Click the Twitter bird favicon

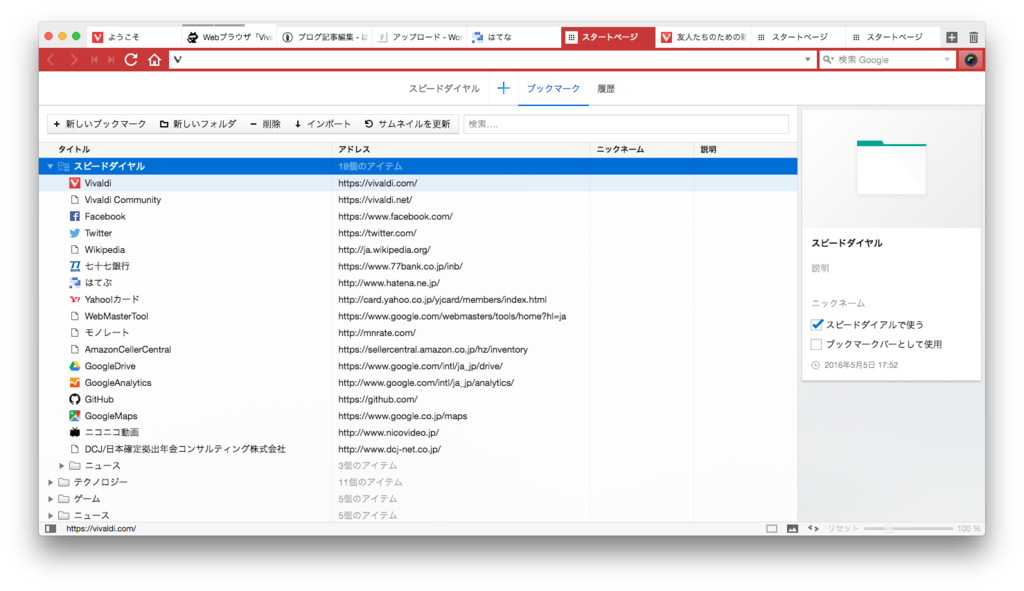(x=74, y=233)
